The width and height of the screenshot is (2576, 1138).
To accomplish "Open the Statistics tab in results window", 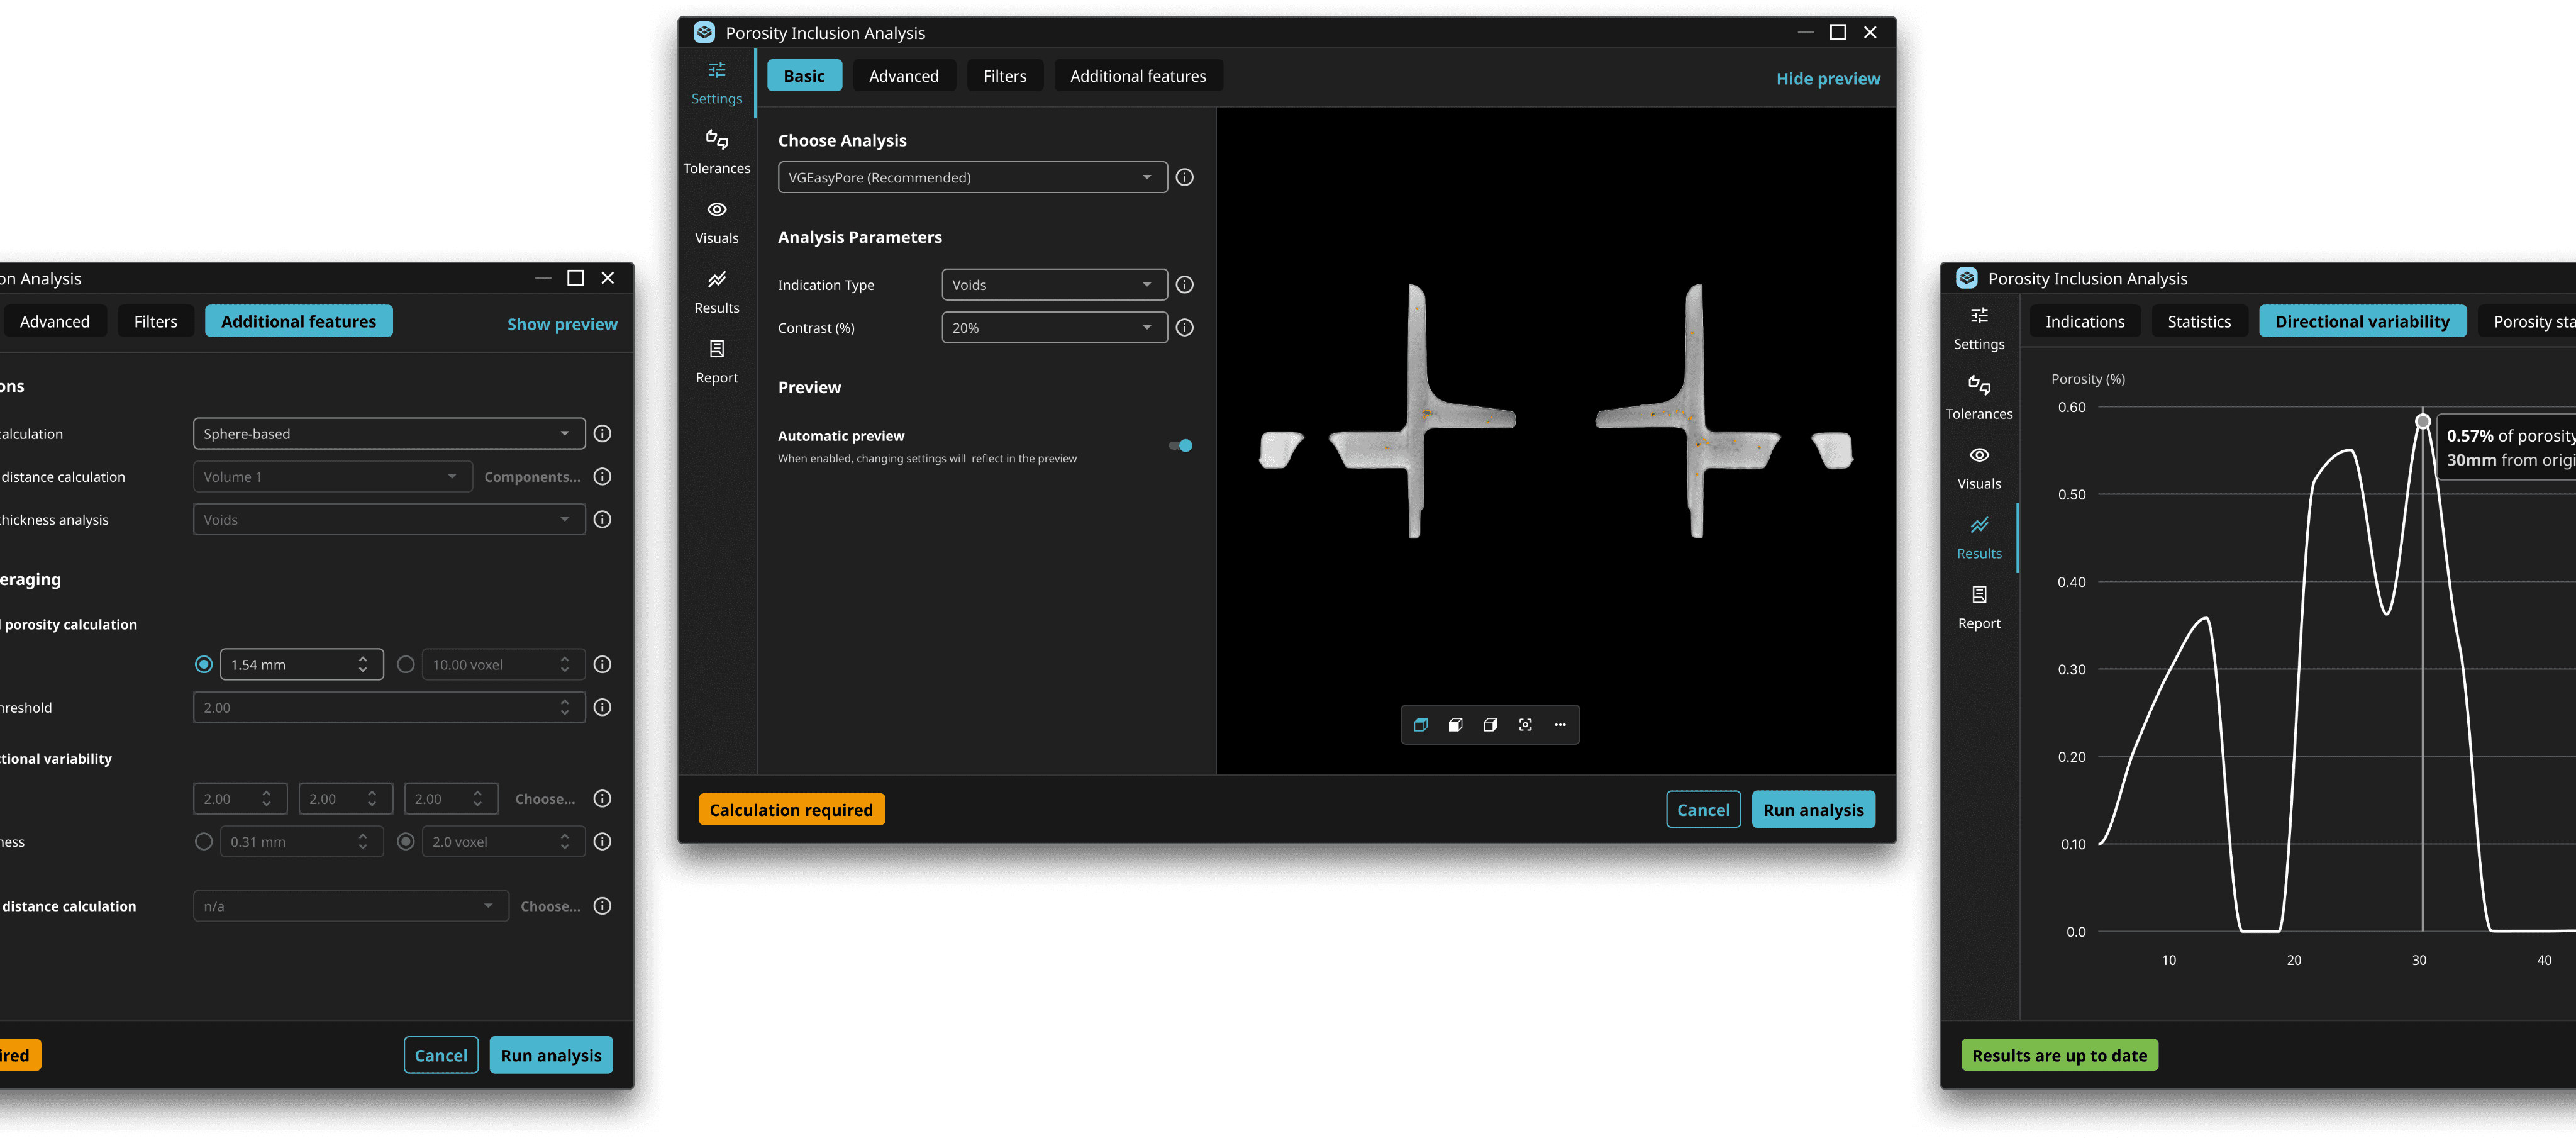I will [x=2198, y=322].
